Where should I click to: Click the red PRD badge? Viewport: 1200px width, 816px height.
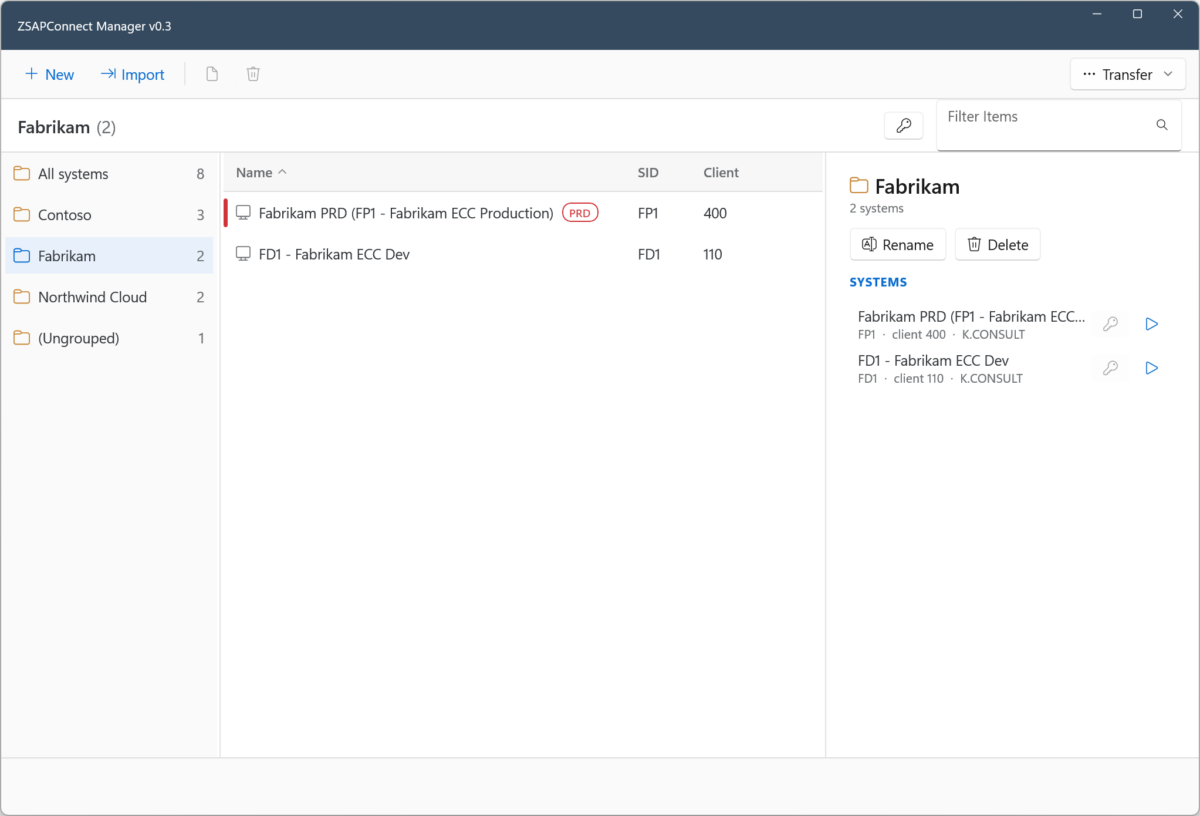pyautogui.click(x=580, y=213)
